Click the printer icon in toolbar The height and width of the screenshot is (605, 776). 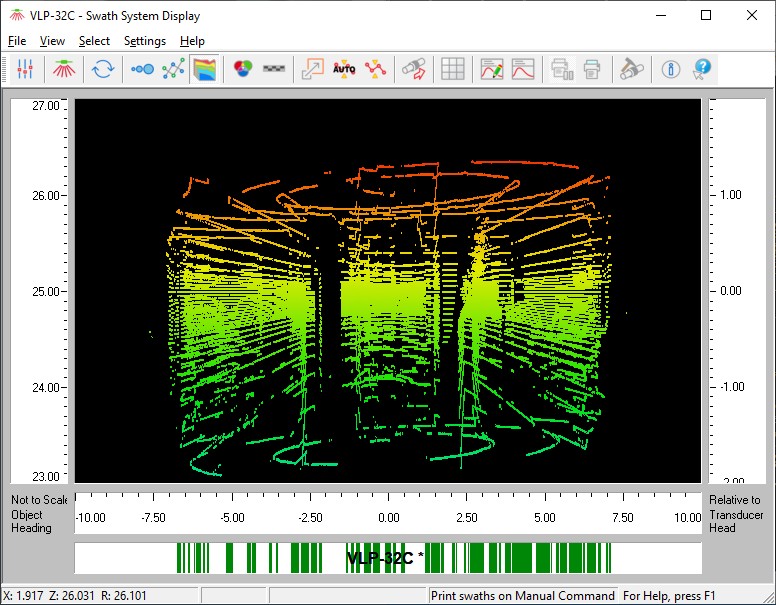pyautogui.click(x=592, y=69)
